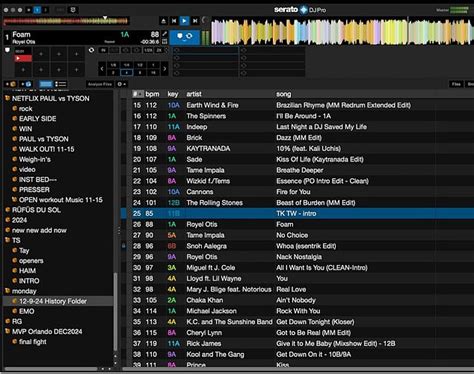474x374 pixels.
Task: Click the 10A key of Earth Wind & Fire
Action: tap(173, 105)
